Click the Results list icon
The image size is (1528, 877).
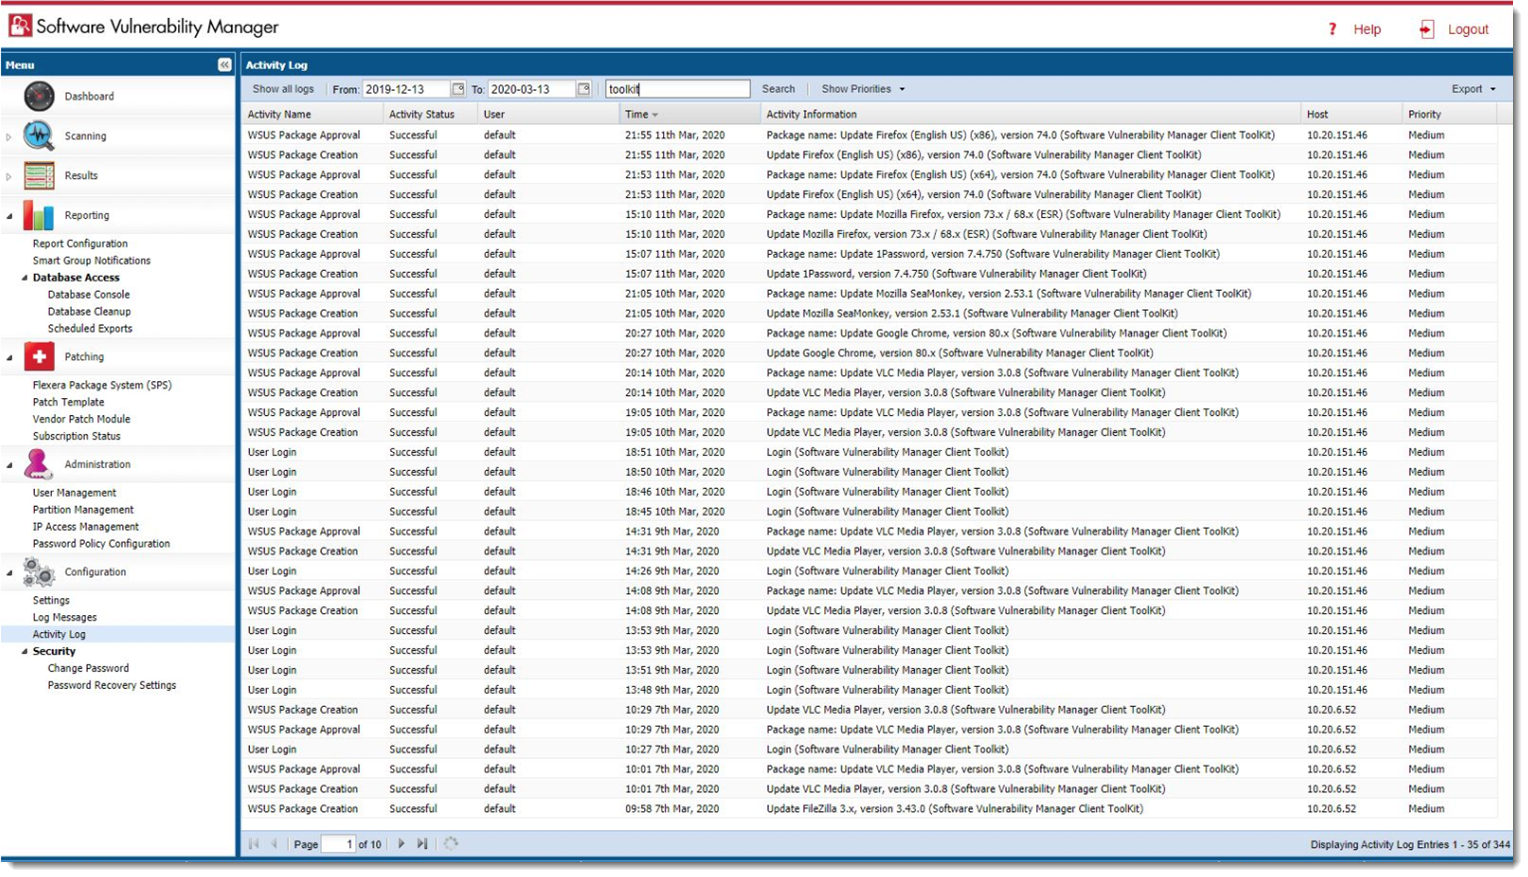point(39,176)
